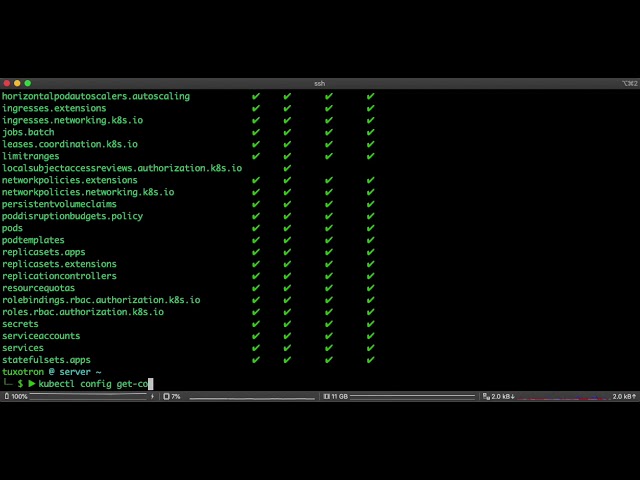This screenshot has height=480, width=640.
Task: Click the 'config' word in the command
Action: coord(96,384)
